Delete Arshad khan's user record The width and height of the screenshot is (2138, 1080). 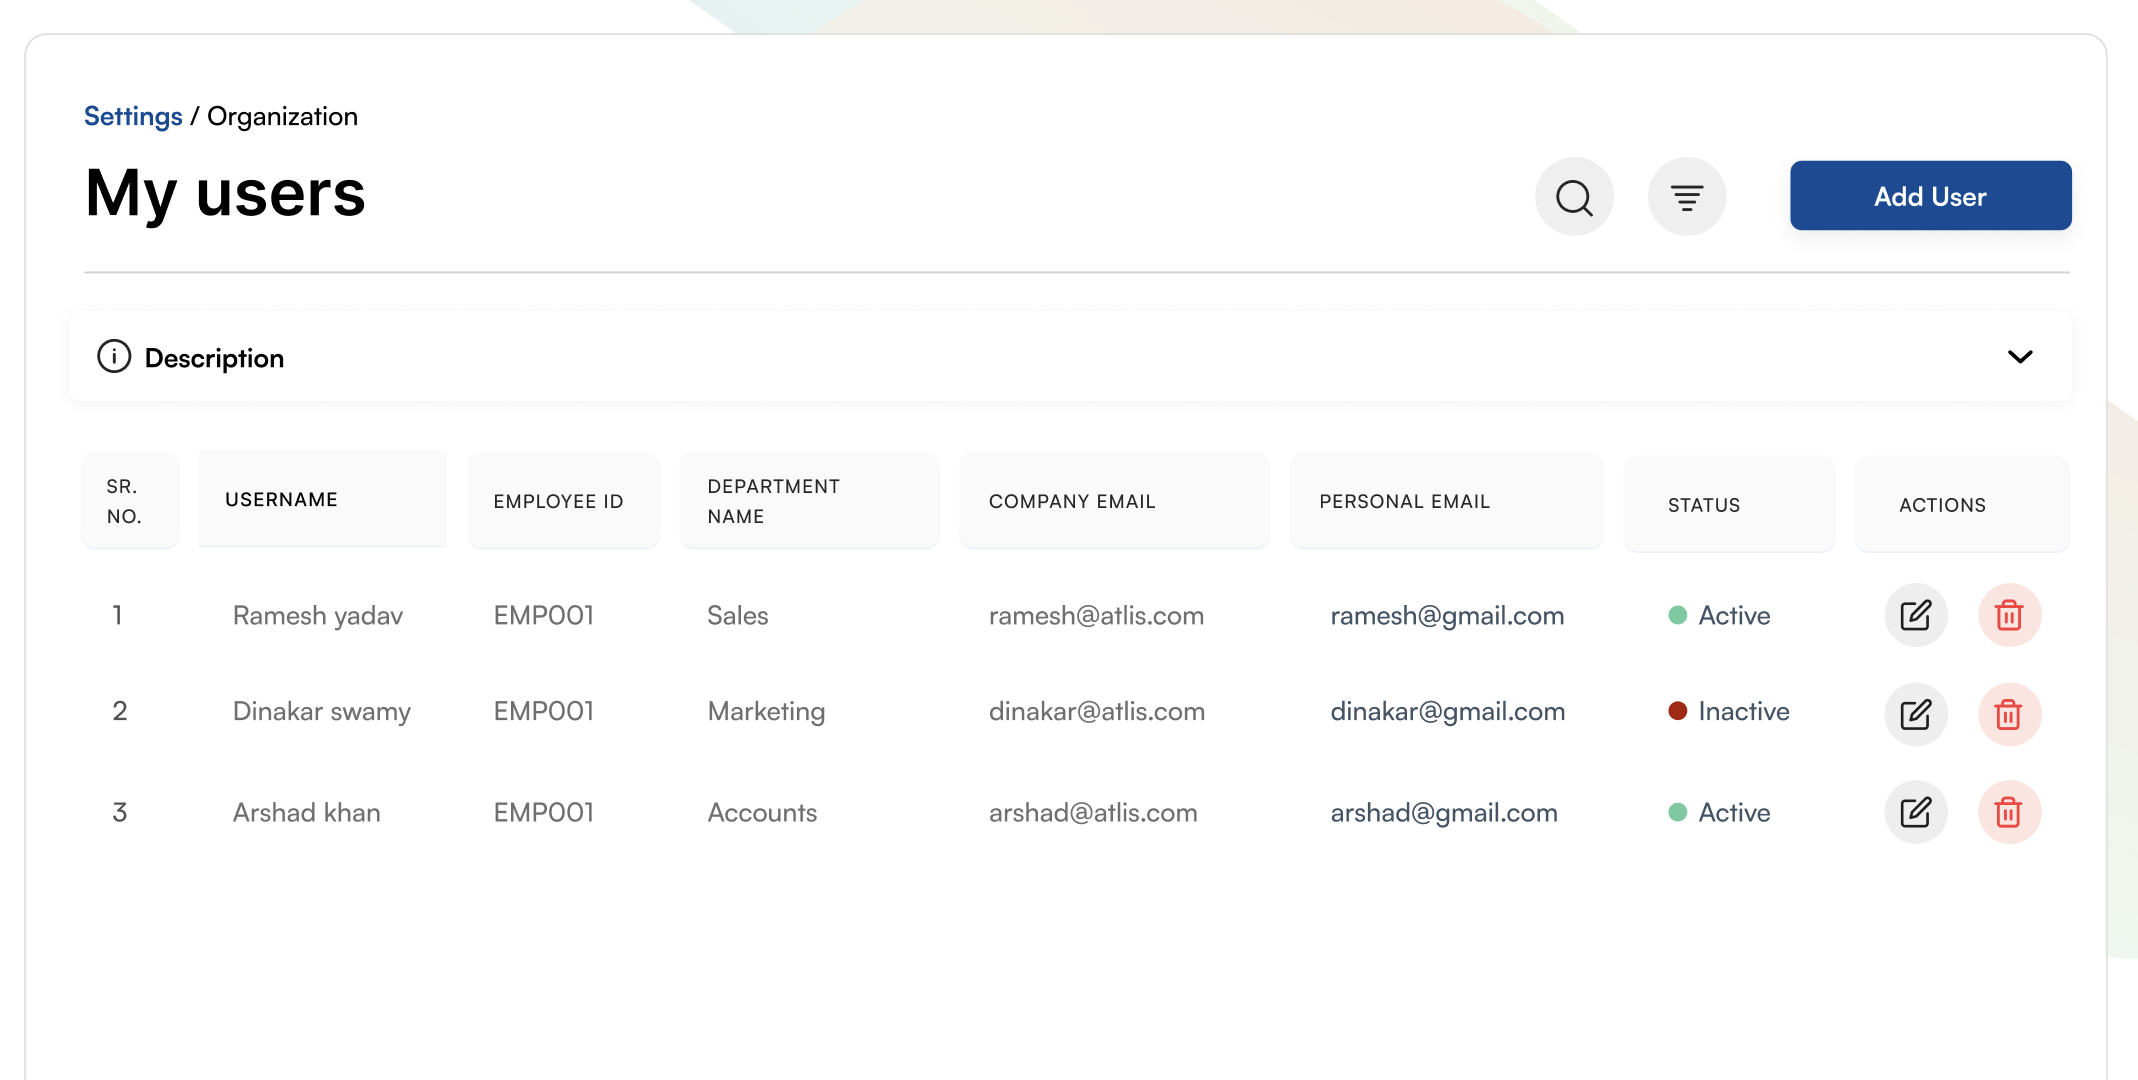(2009, 812)
